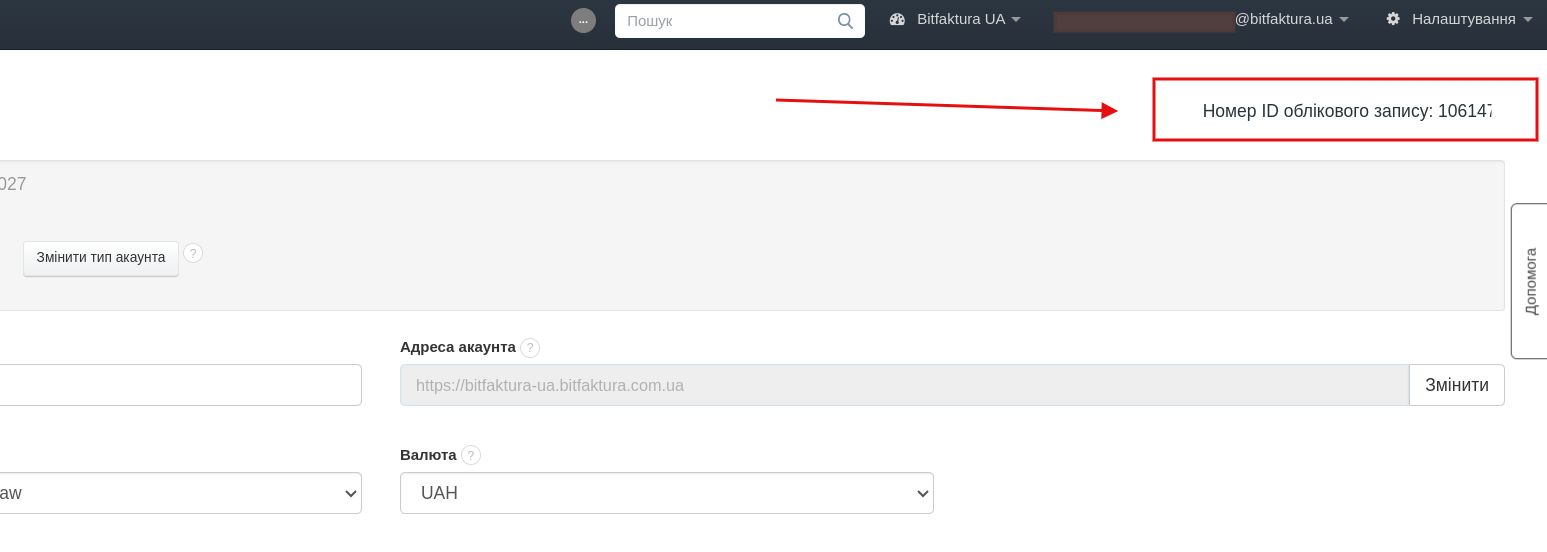Open the Налаштування settings menu
The height and width of the screenshot is (552, 1547).
(1463, 19)
